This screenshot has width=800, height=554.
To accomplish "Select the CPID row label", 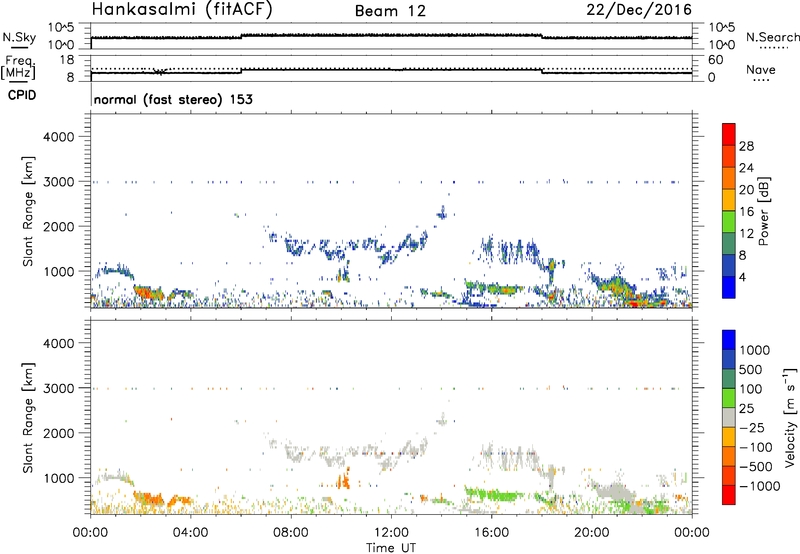I will coord(22,95).
